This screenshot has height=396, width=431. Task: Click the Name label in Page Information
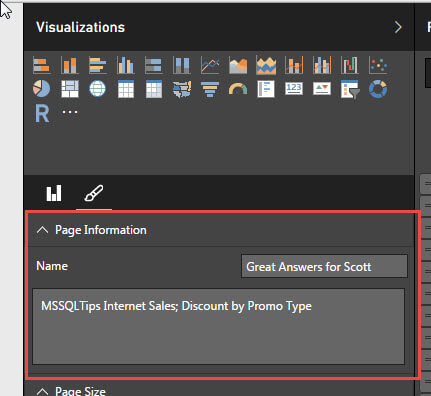click(52, 266)
